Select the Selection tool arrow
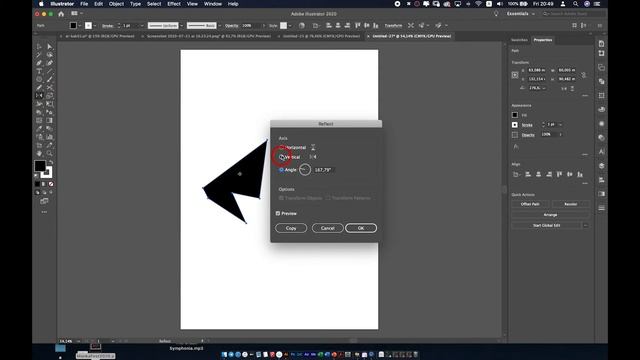Screen dimensions: 640x360 (x=39, y=47)
